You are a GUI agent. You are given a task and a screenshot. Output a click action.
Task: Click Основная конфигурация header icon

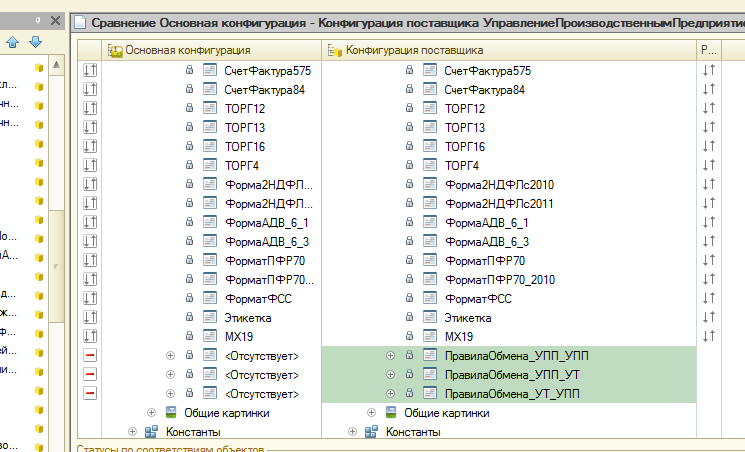pos(115,50)
